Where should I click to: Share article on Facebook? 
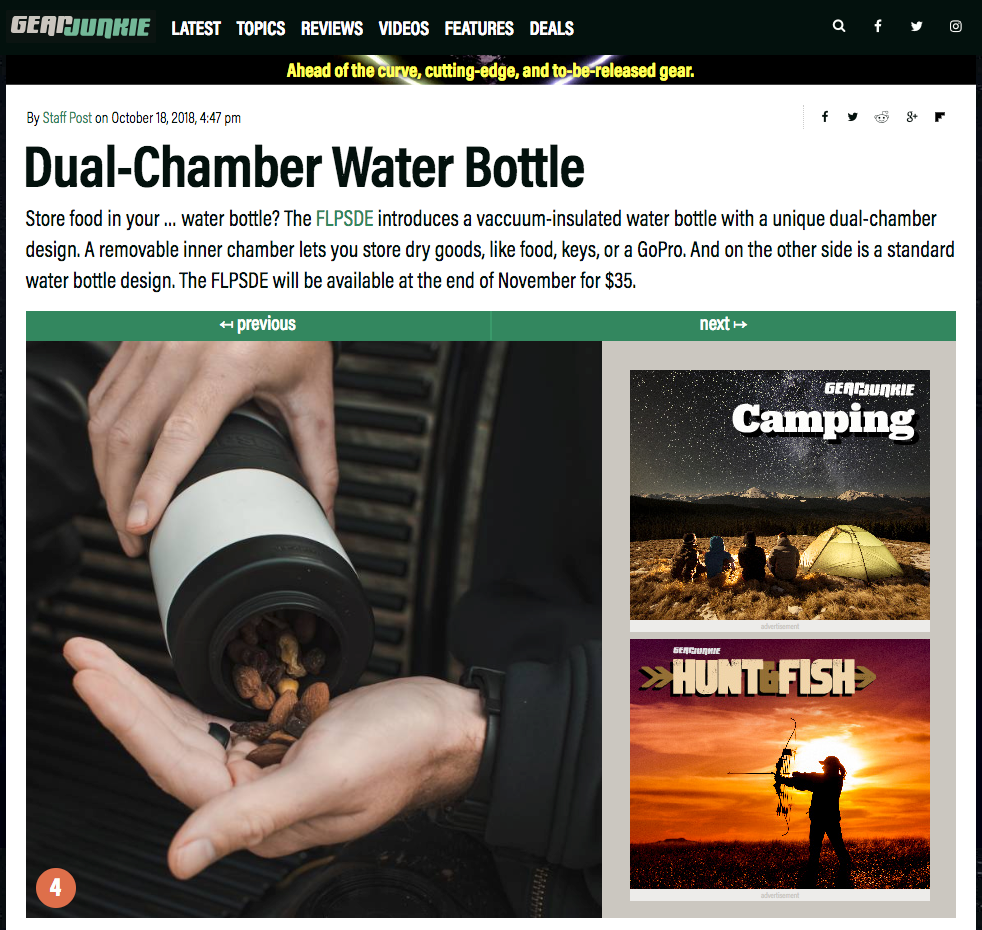click(x=825, y=116)
